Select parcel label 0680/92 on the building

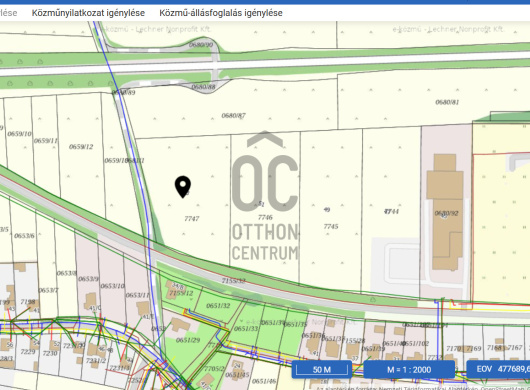(447, 213)
